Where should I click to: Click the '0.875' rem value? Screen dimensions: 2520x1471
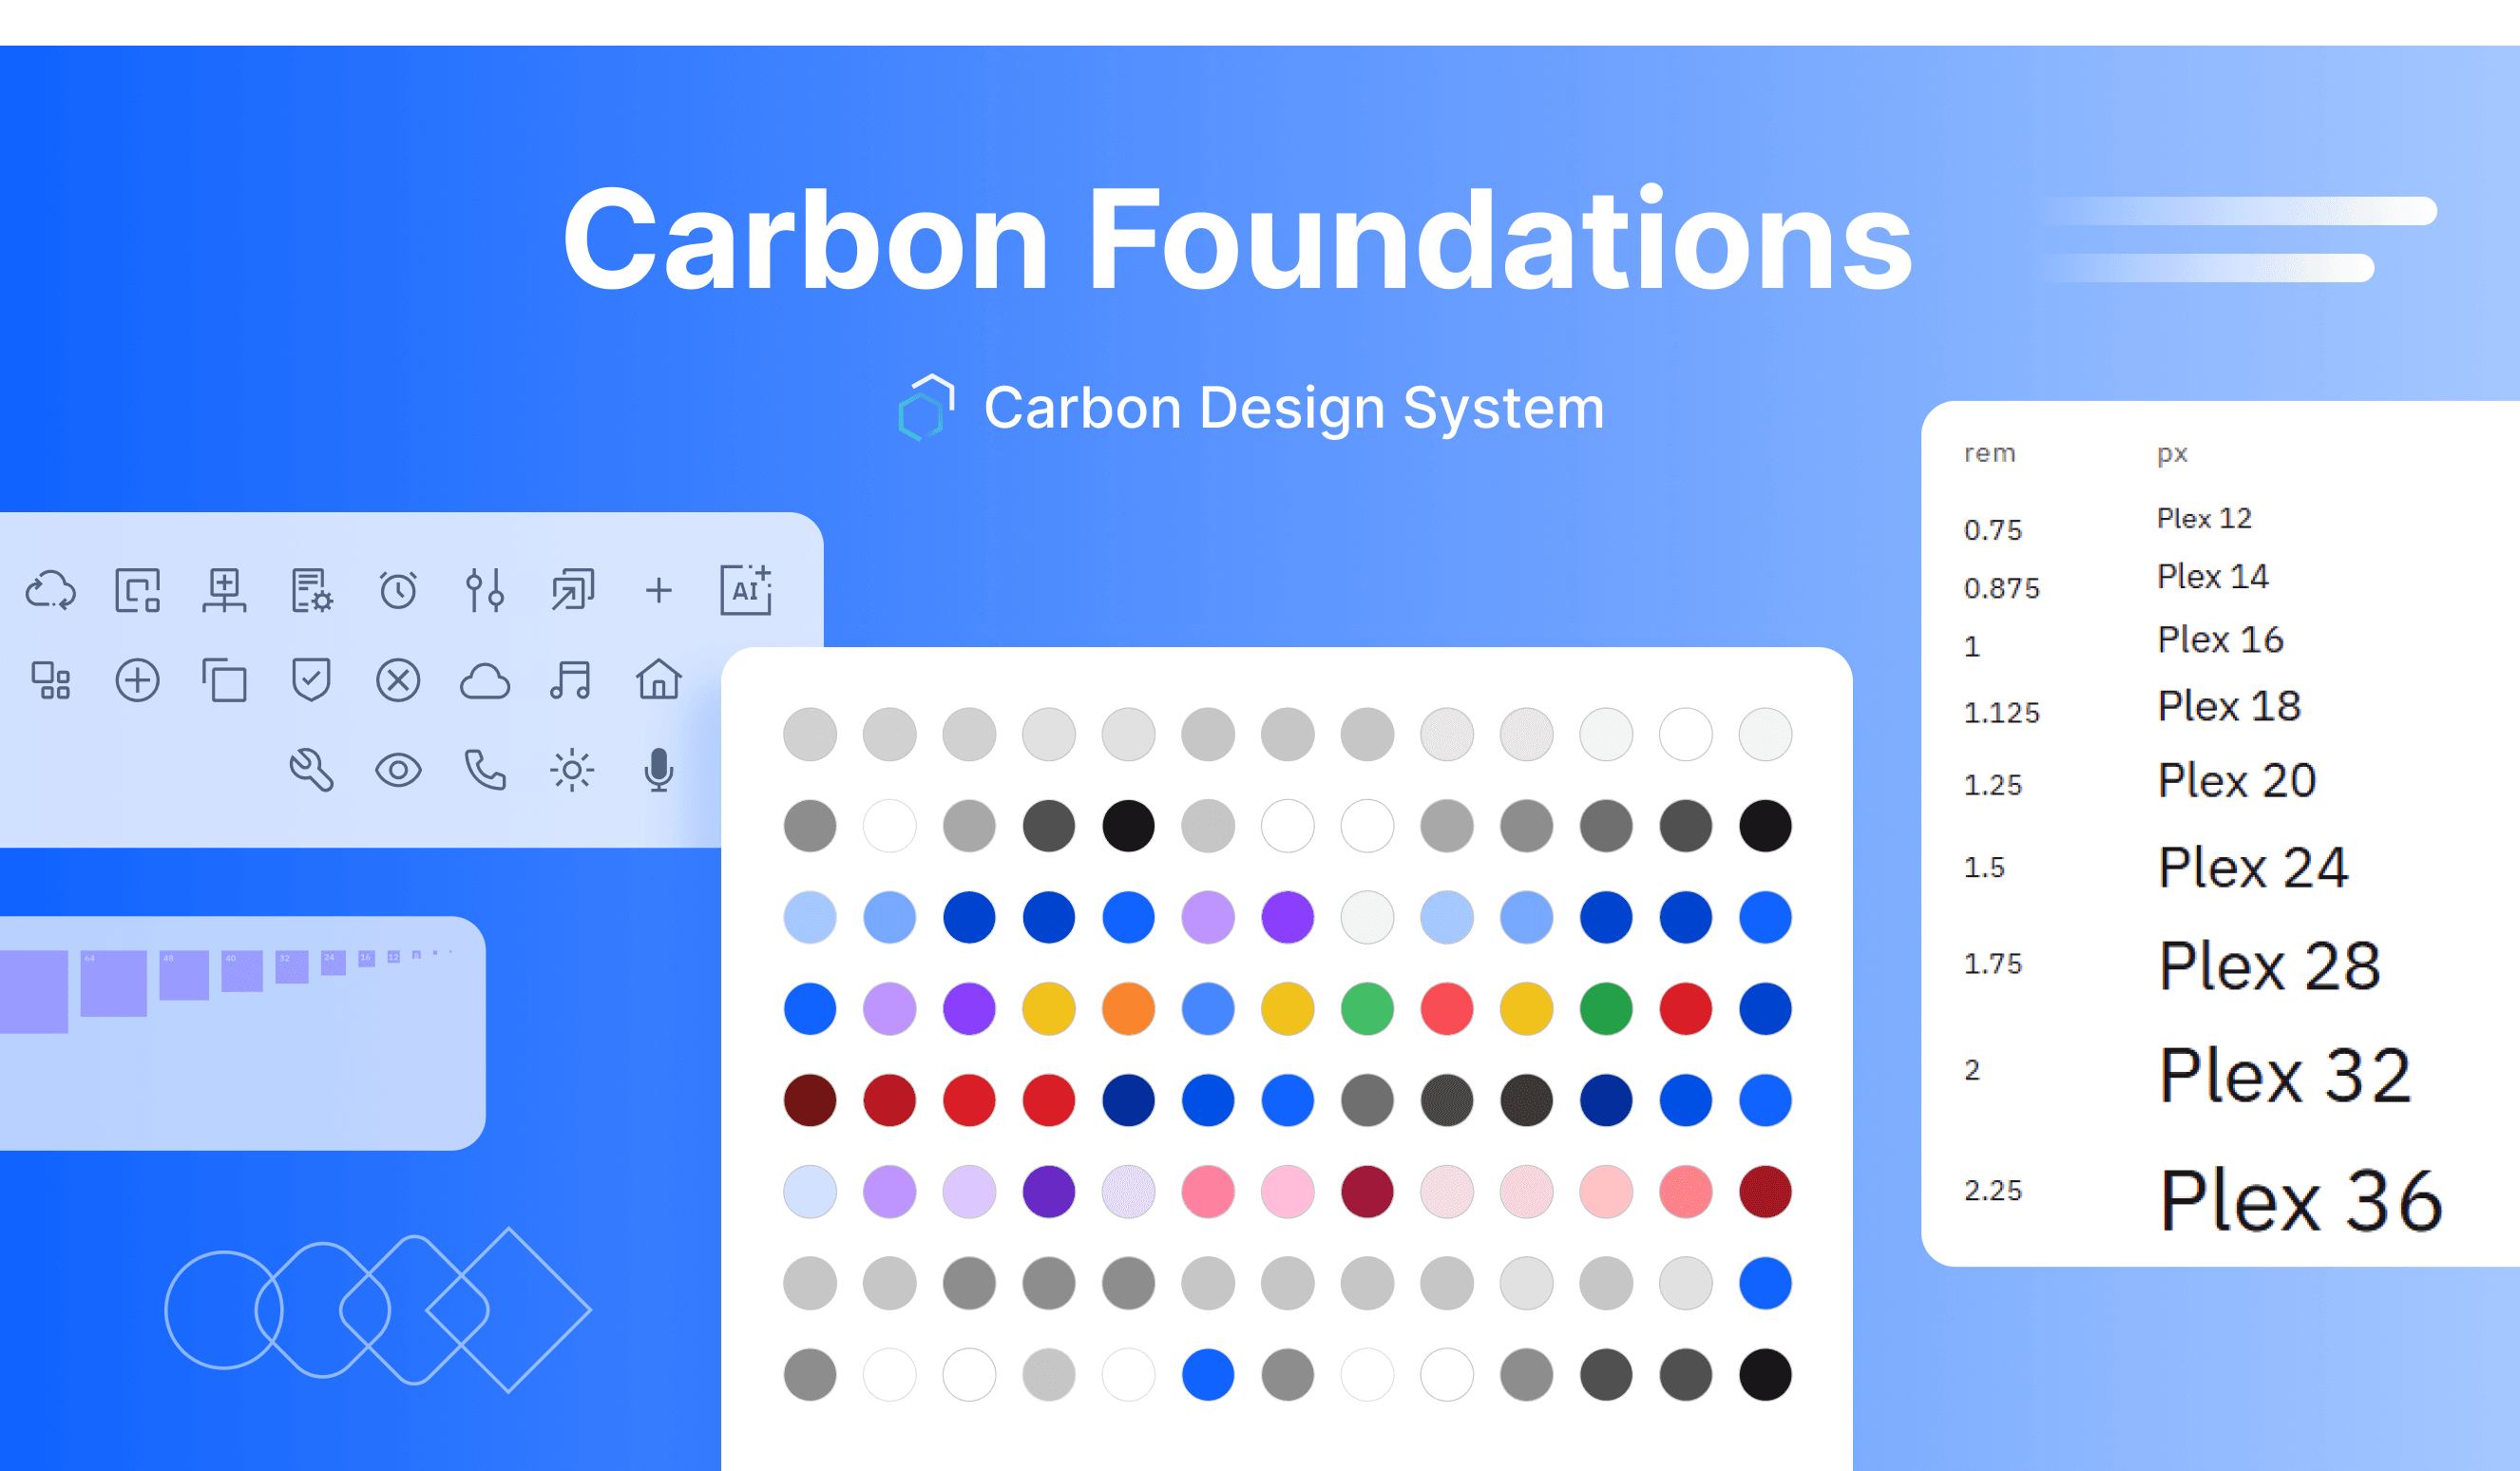point(2002,588)
